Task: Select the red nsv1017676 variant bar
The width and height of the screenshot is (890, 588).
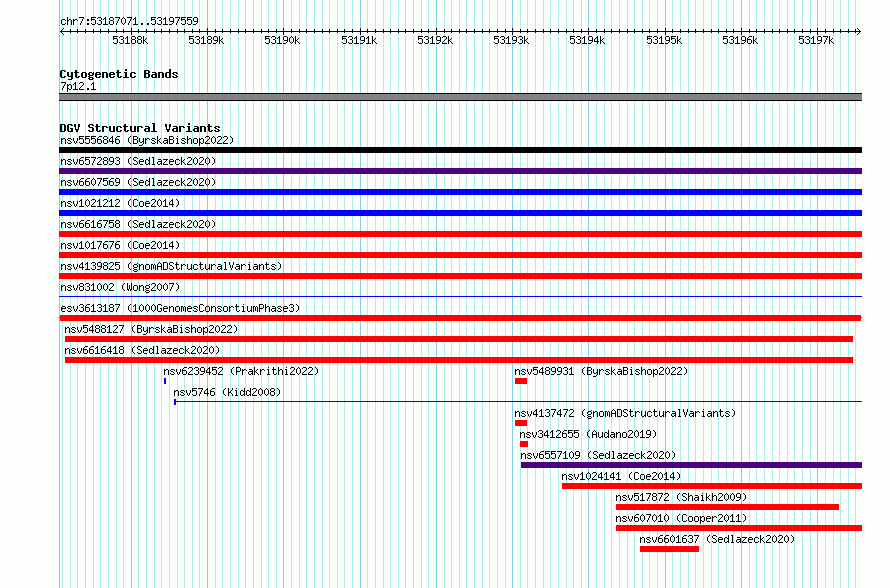Action: (460, 255)
